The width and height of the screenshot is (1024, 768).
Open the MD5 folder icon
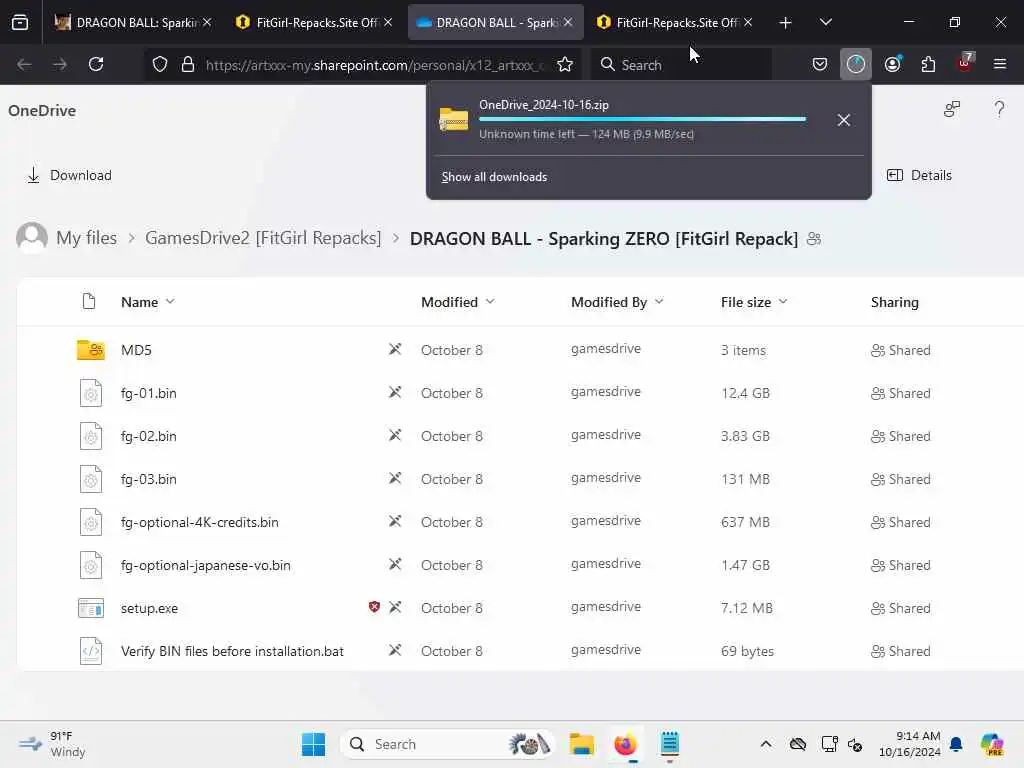pos(91,350)
